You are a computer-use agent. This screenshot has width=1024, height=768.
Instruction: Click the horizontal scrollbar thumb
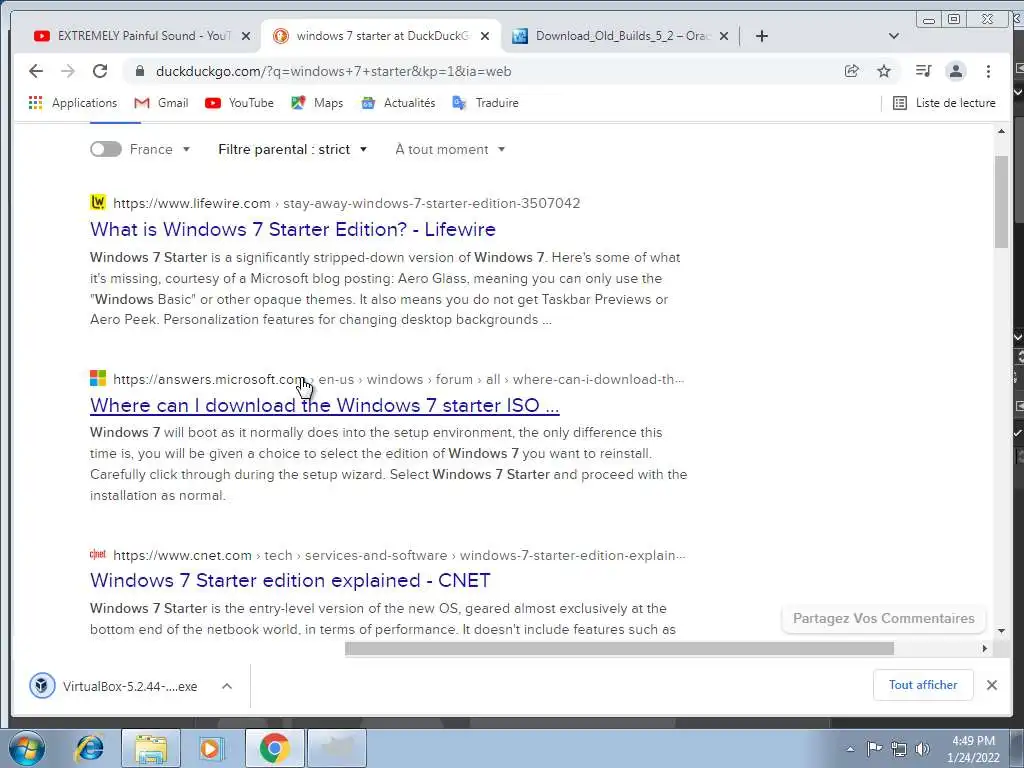(x=619, y=648)
